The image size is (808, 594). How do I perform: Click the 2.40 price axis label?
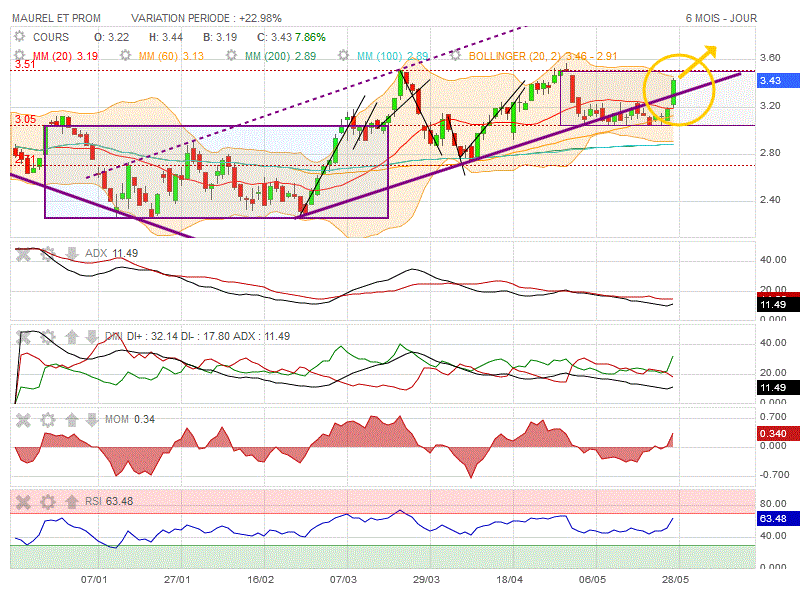coord(770,200)
